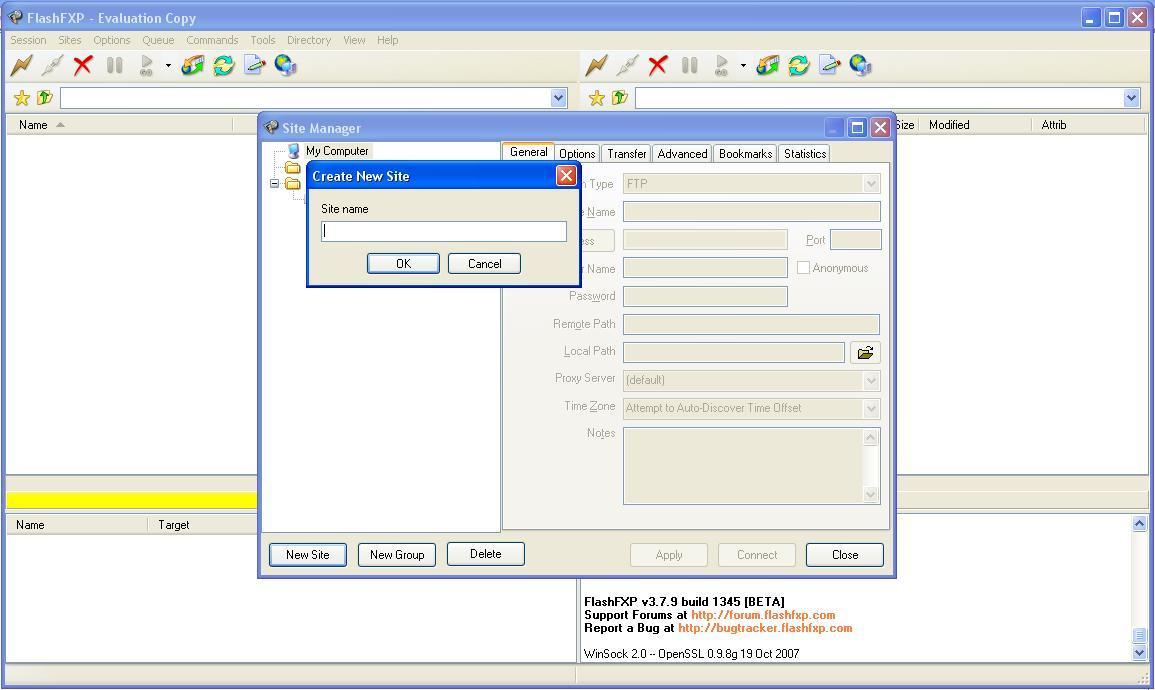Click the Site name text field
Screen dimensions: 1155x690
pos(444,231)
